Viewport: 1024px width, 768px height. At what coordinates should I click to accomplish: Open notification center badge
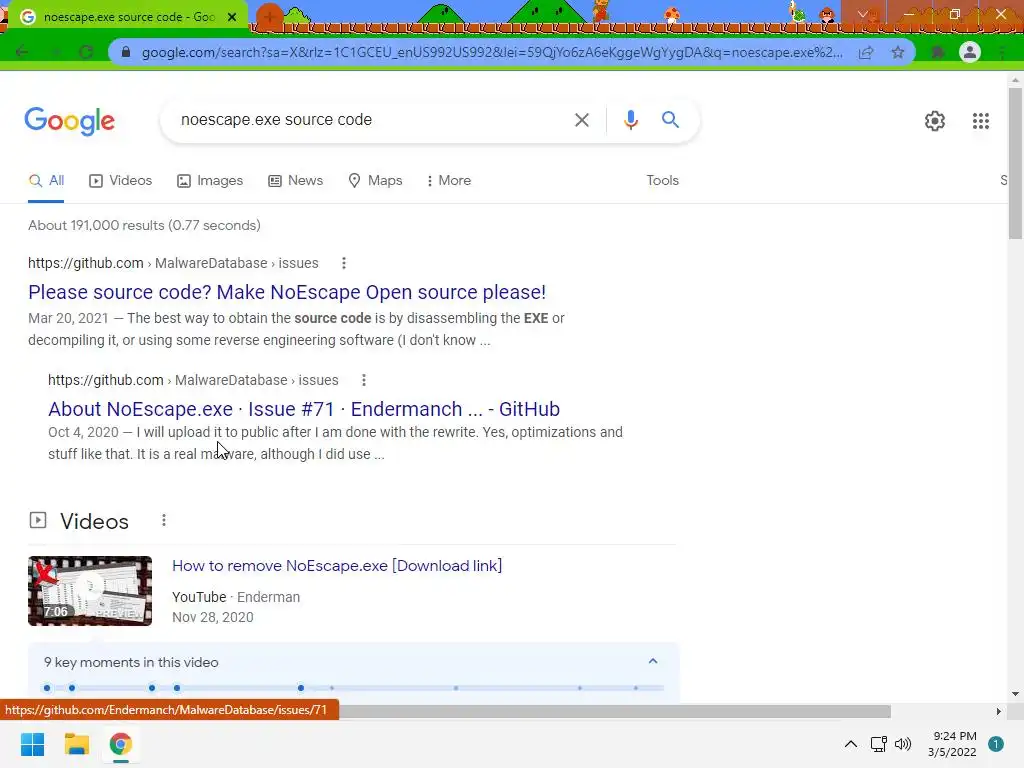point(996,744)
